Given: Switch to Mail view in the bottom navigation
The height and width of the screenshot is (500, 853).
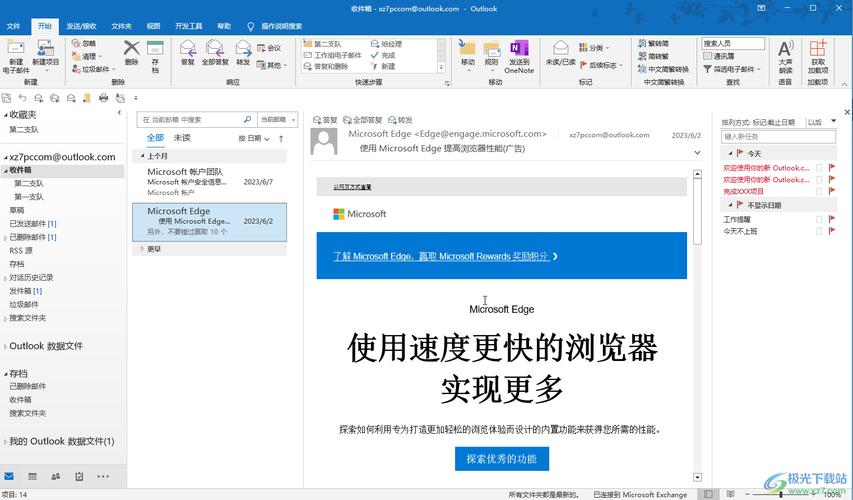Looking at the screenshot, I should pos(9,476).
